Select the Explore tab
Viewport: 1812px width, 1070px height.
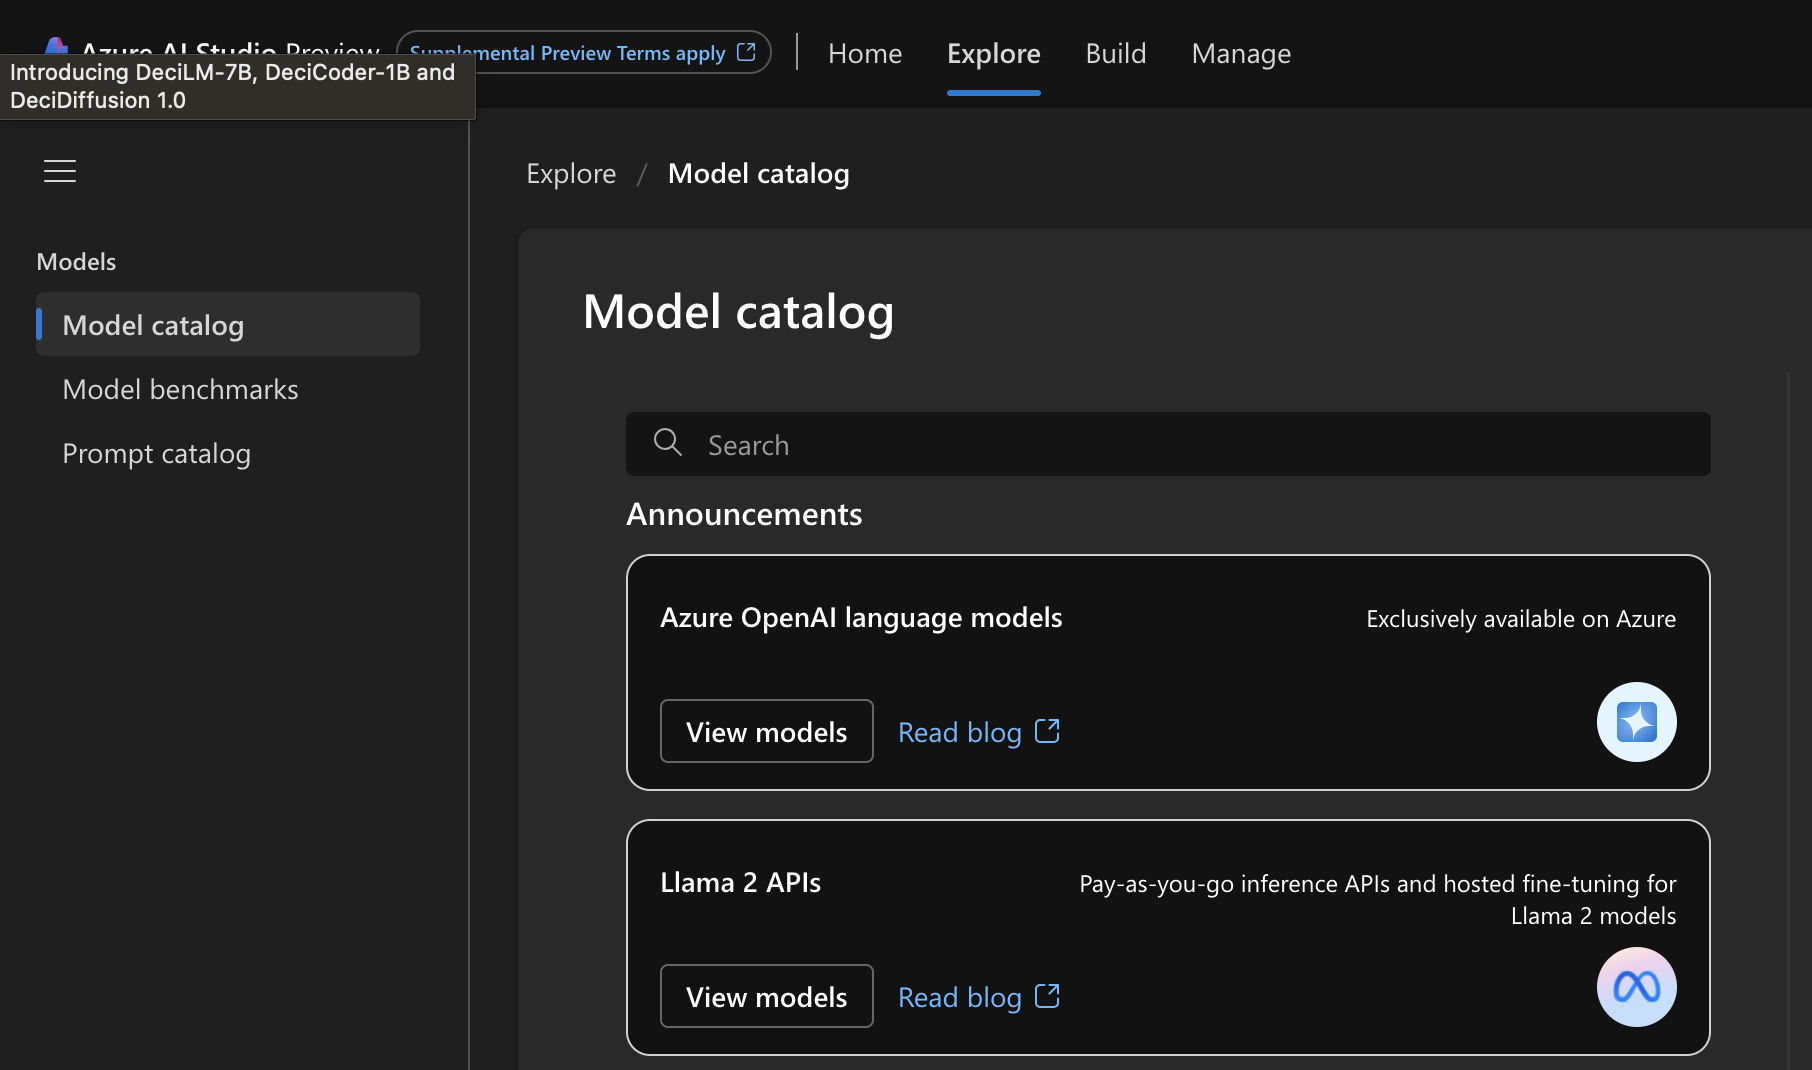pos(993,53)
